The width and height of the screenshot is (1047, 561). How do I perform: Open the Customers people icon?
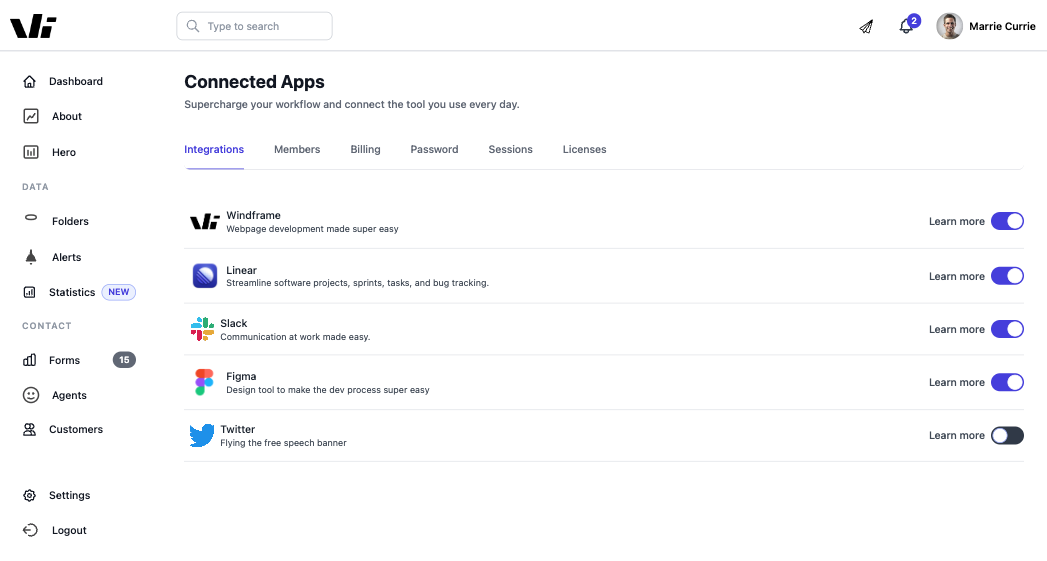point(29,429)
